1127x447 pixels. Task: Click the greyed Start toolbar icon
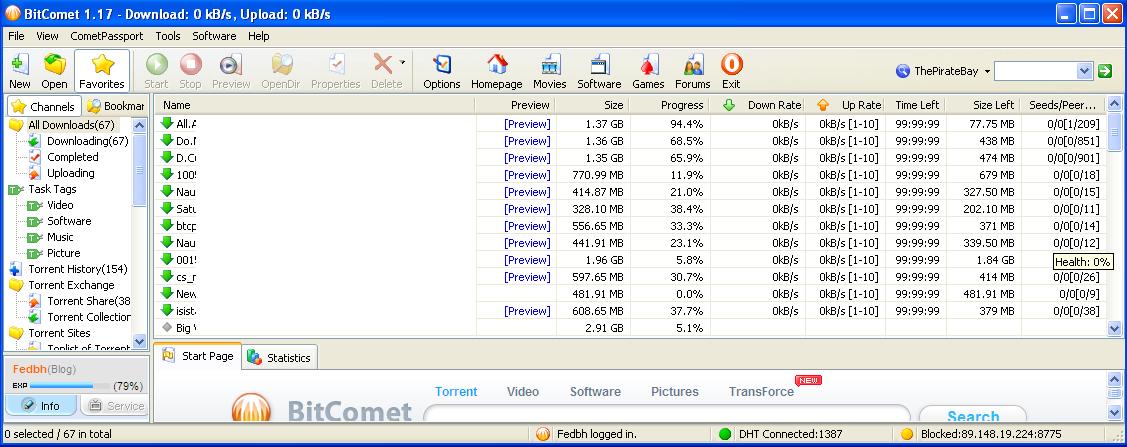click(156, 65)
